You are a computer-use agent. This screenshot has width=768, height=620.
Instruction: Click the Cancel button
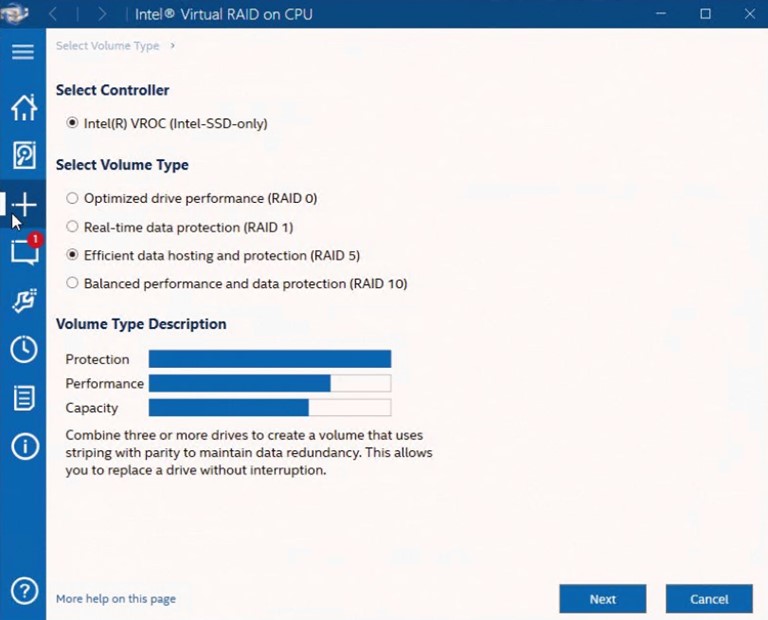point(709,599)
